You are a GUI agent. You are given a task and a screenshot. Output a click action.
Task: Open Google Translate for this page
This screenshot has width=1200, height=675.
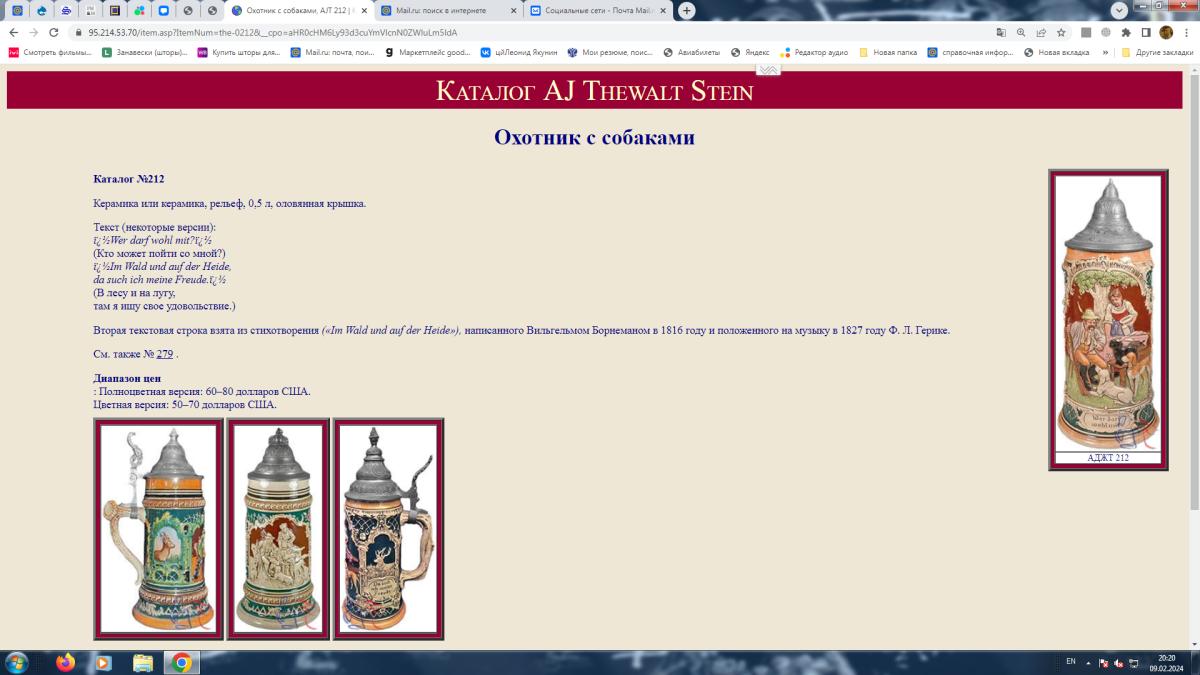click(x=1001, y=32)
